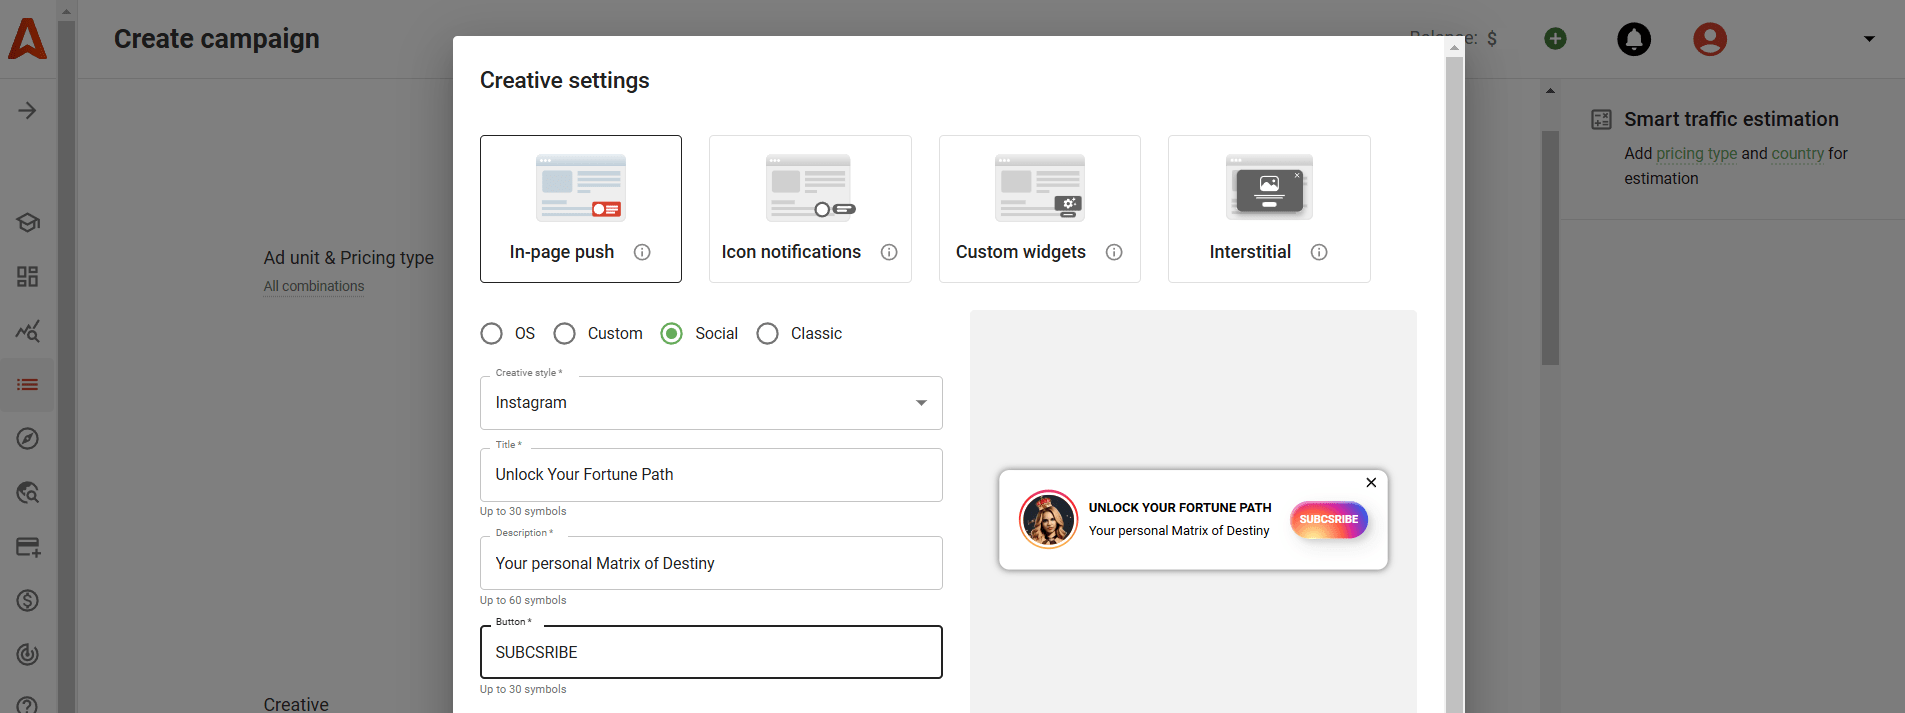
Task: Click the Smart traffic estimation heading
Action: [1731, 119]
